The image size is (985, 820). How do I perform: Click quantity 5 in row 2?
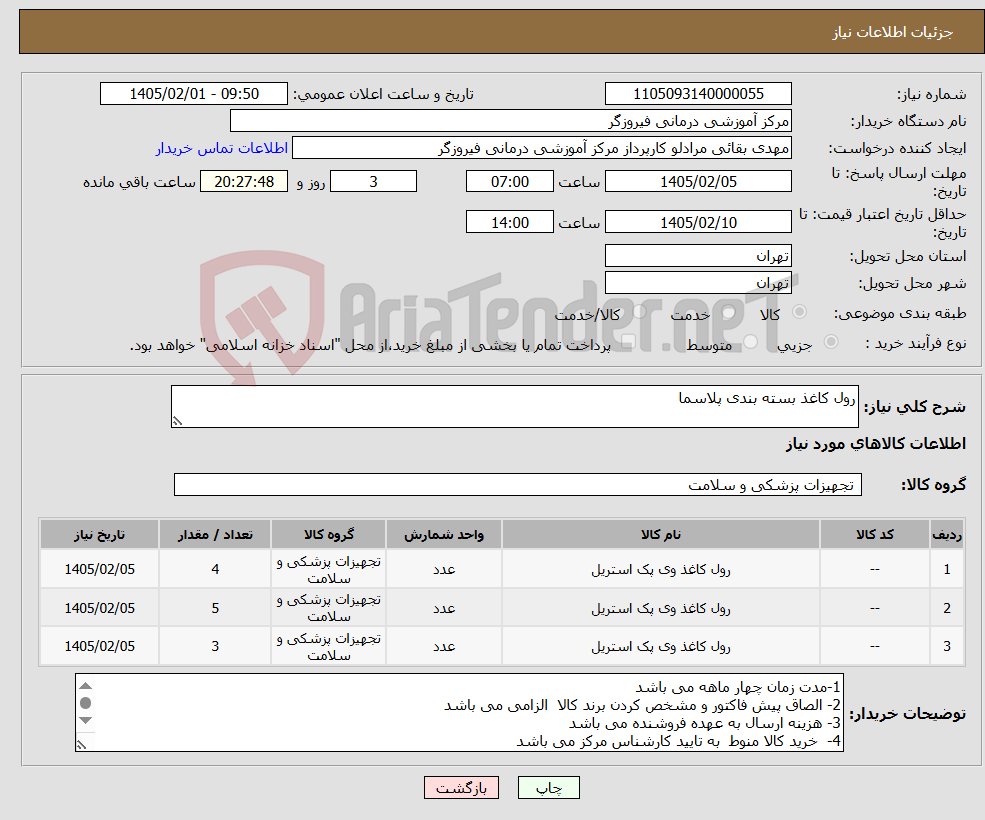[x=215, y=608]
